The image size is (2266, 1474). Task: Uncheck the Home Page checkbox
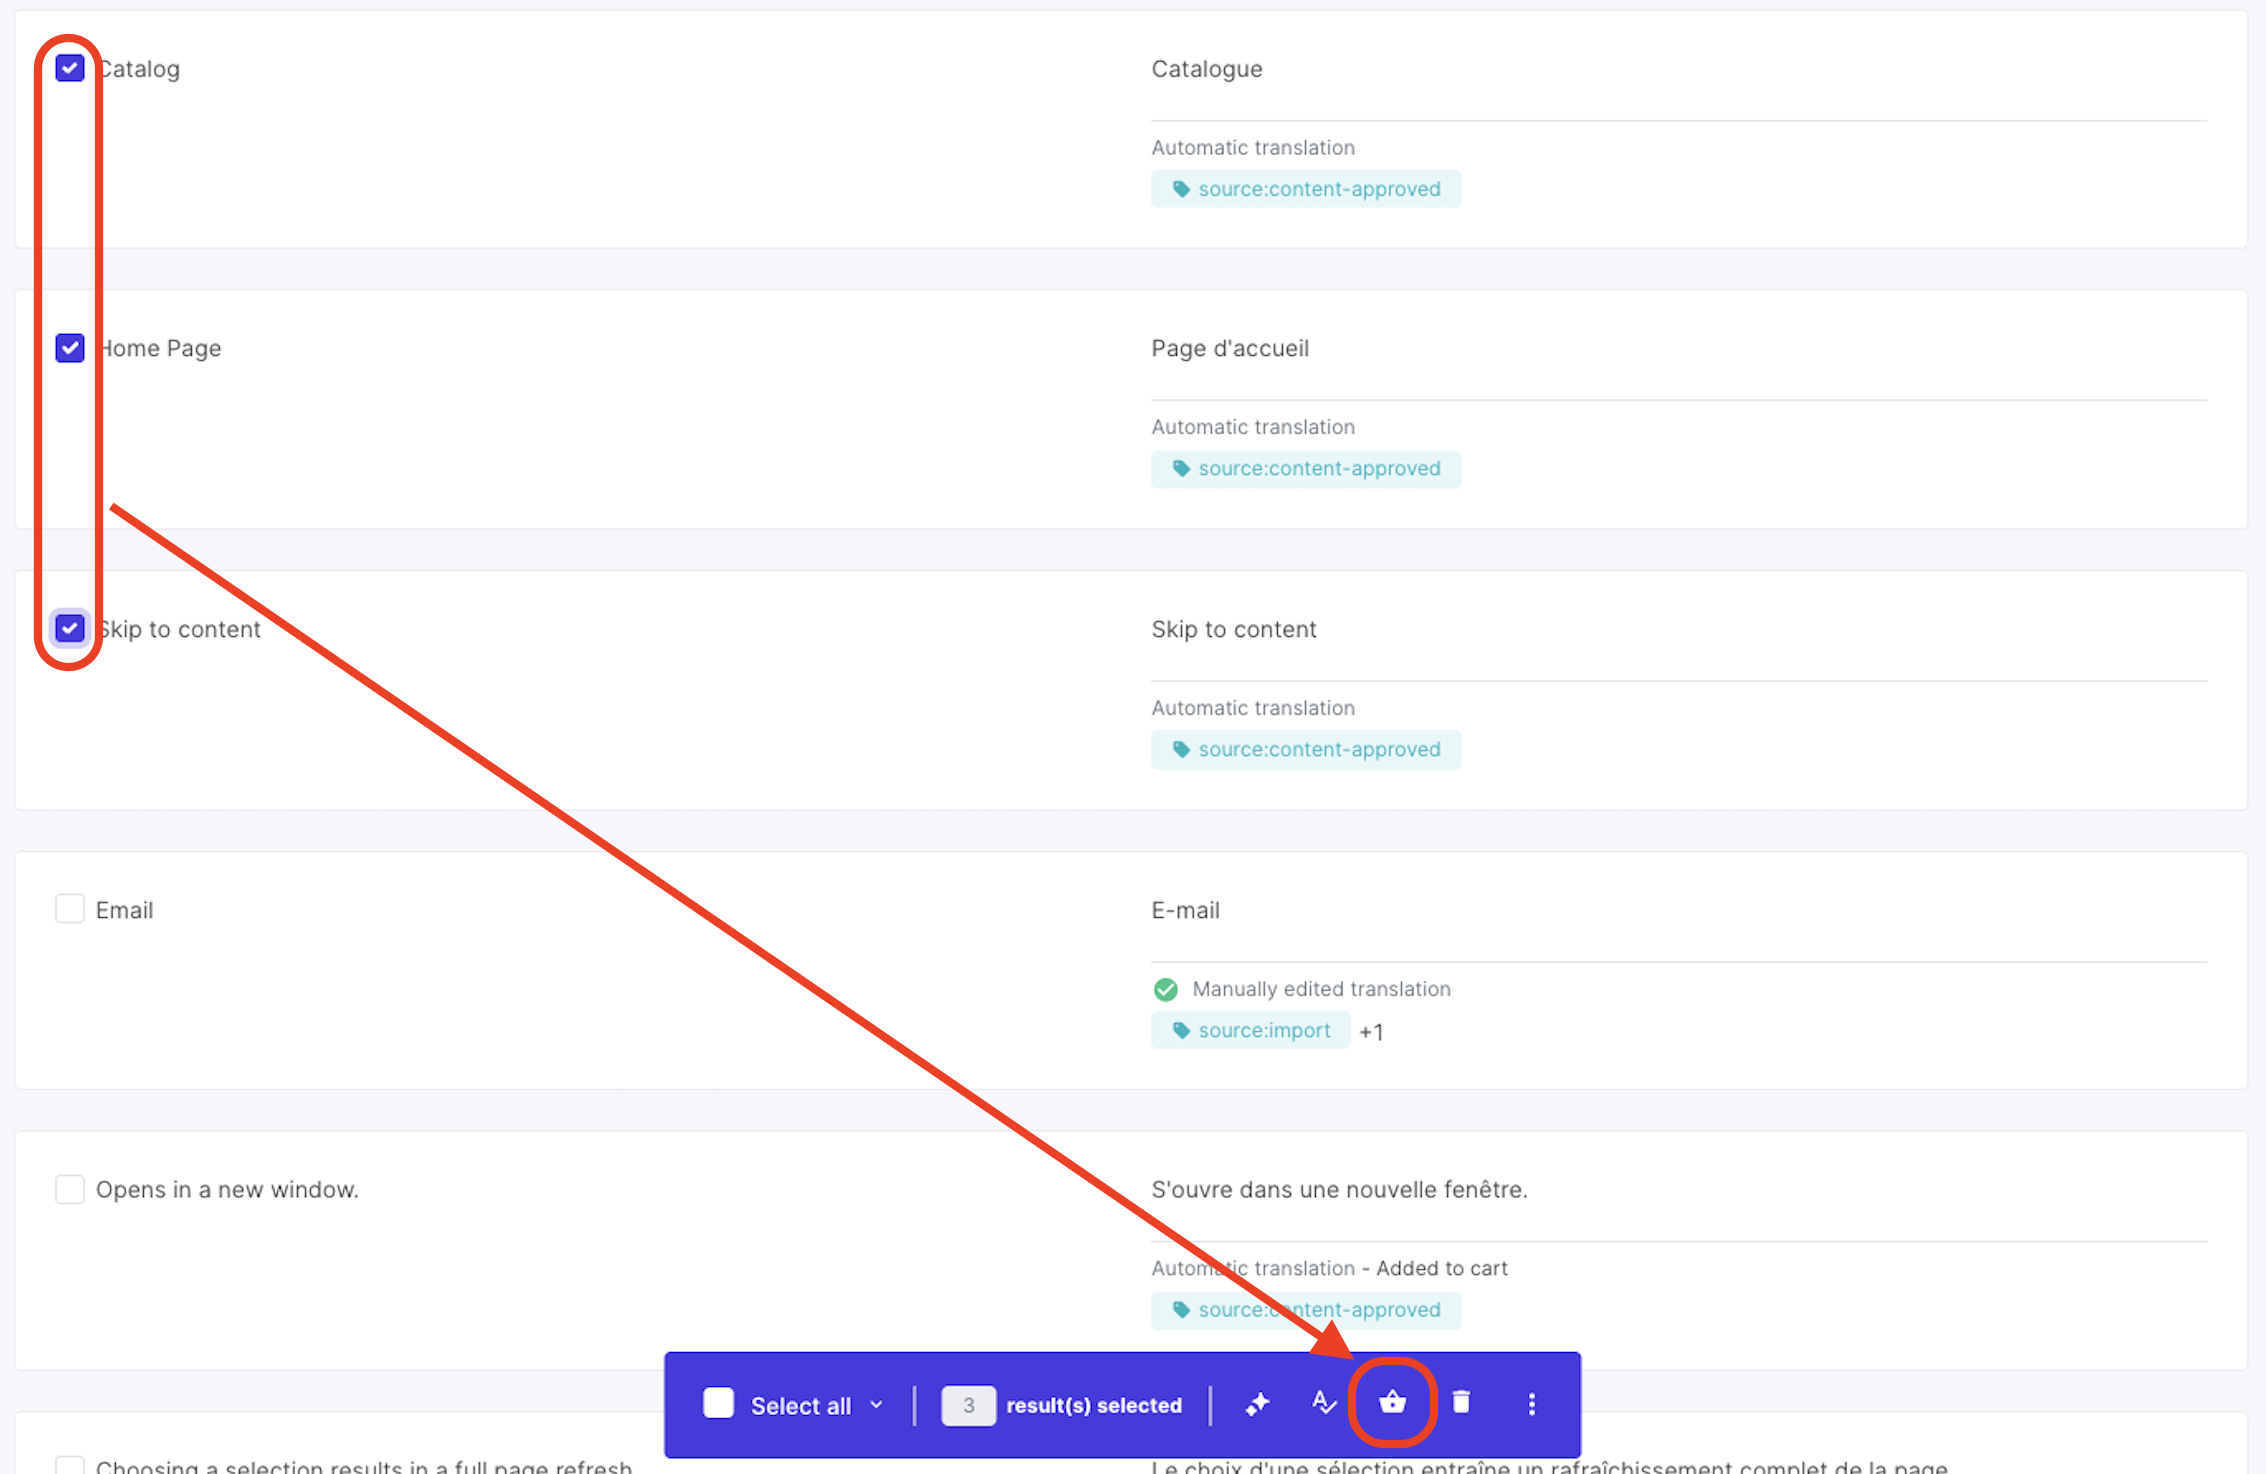[x=70, y=348]
